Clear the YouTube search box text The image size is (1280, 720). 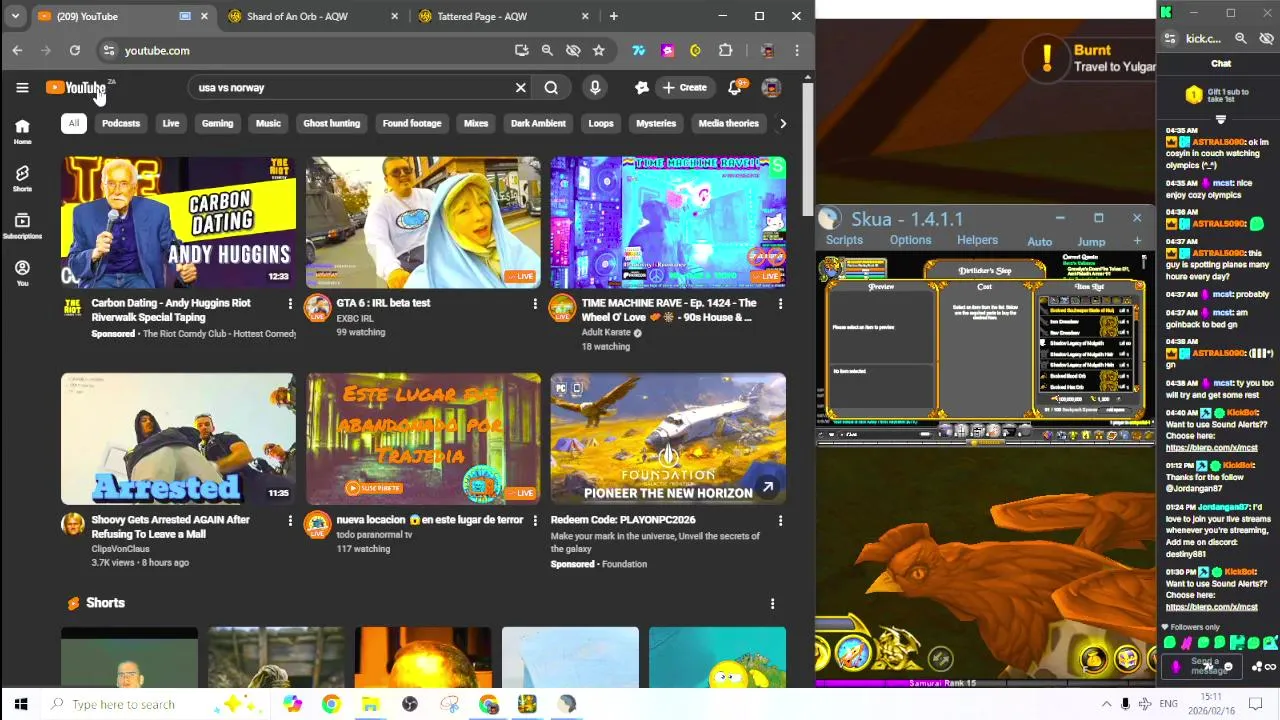tap(520, 87)
